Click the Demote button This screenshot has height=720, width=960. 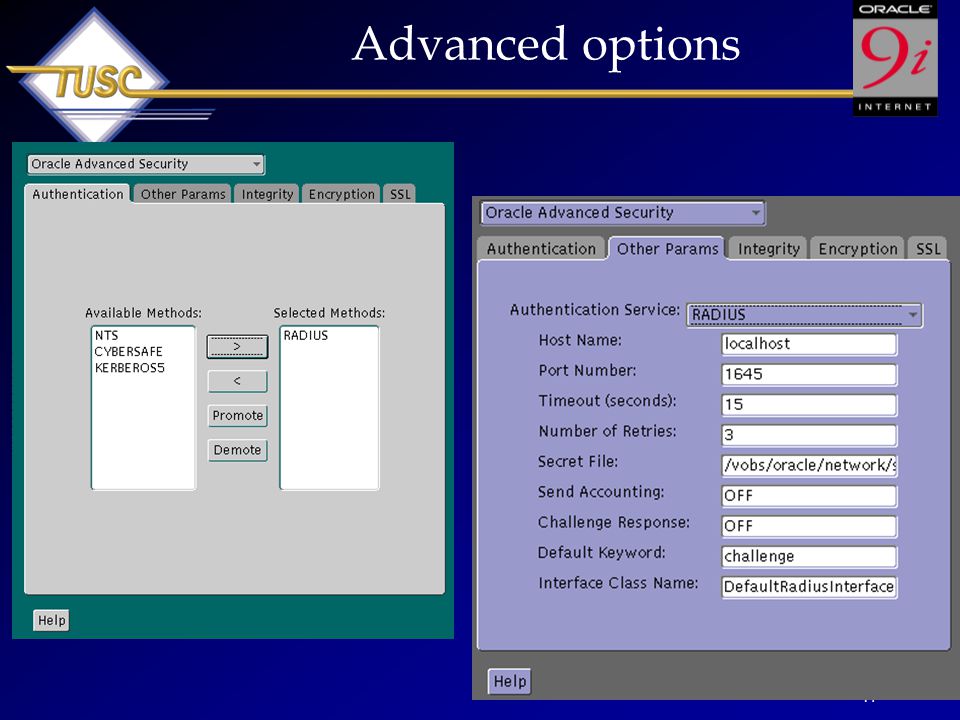click(238, 450)
